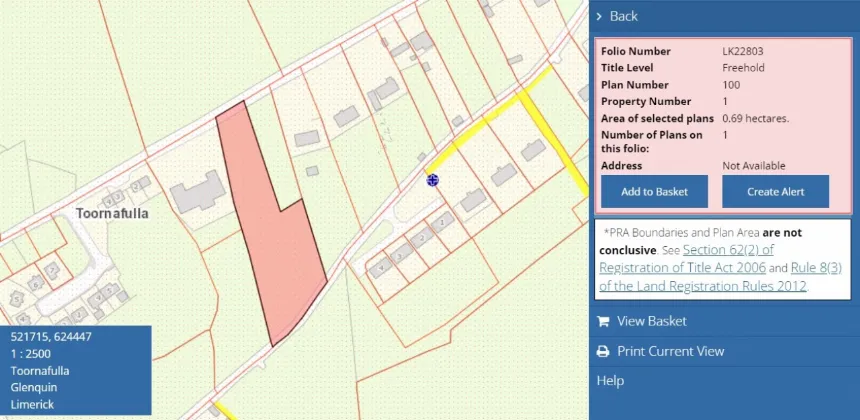Open the View Basket menu label
Viewport: 860px width, 420px height.
point(651,321)
